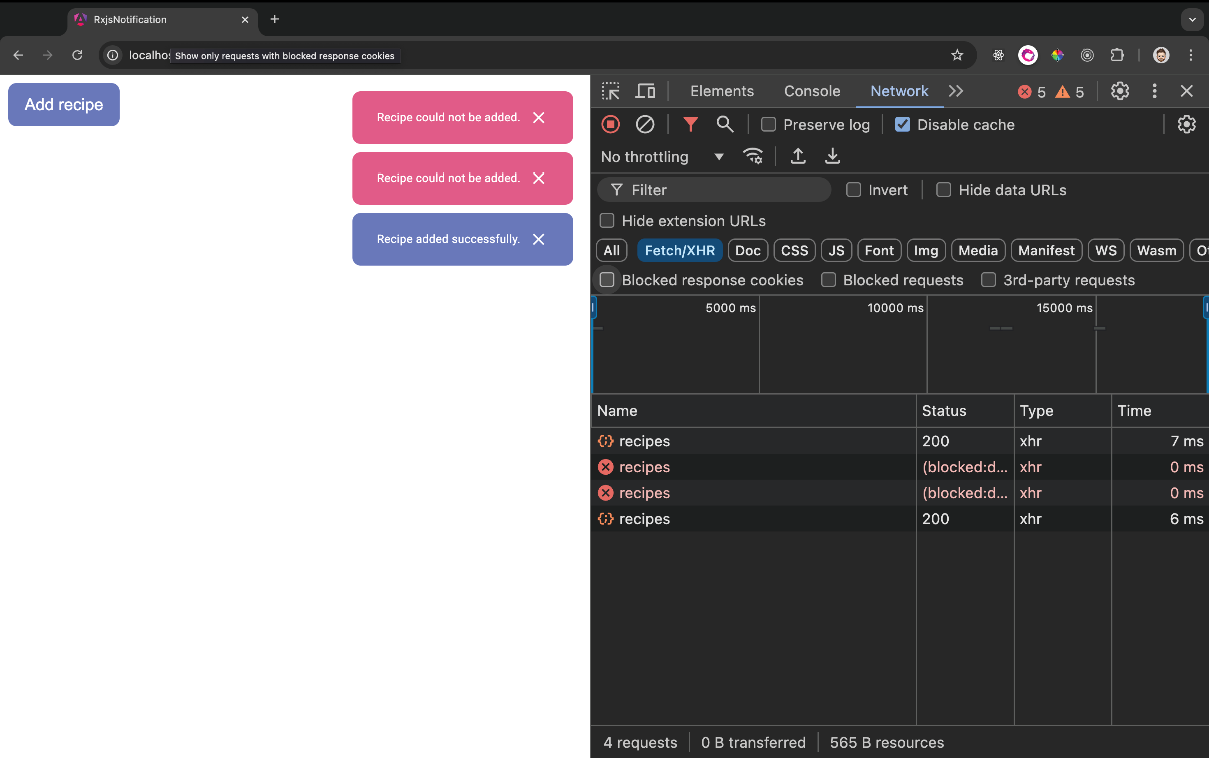Click the inspect element picker icon

point(610,91)
